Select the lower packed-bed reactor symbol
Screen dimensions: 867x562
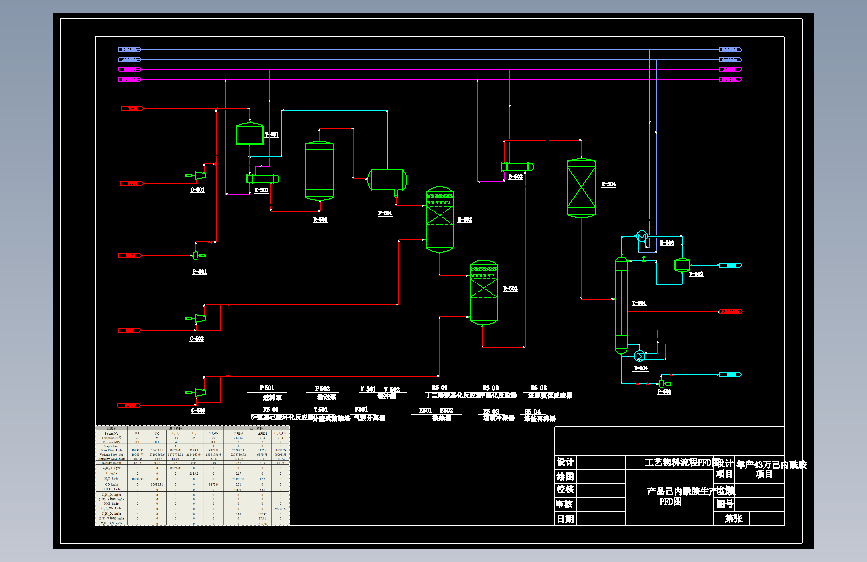[x=484, y=293]
